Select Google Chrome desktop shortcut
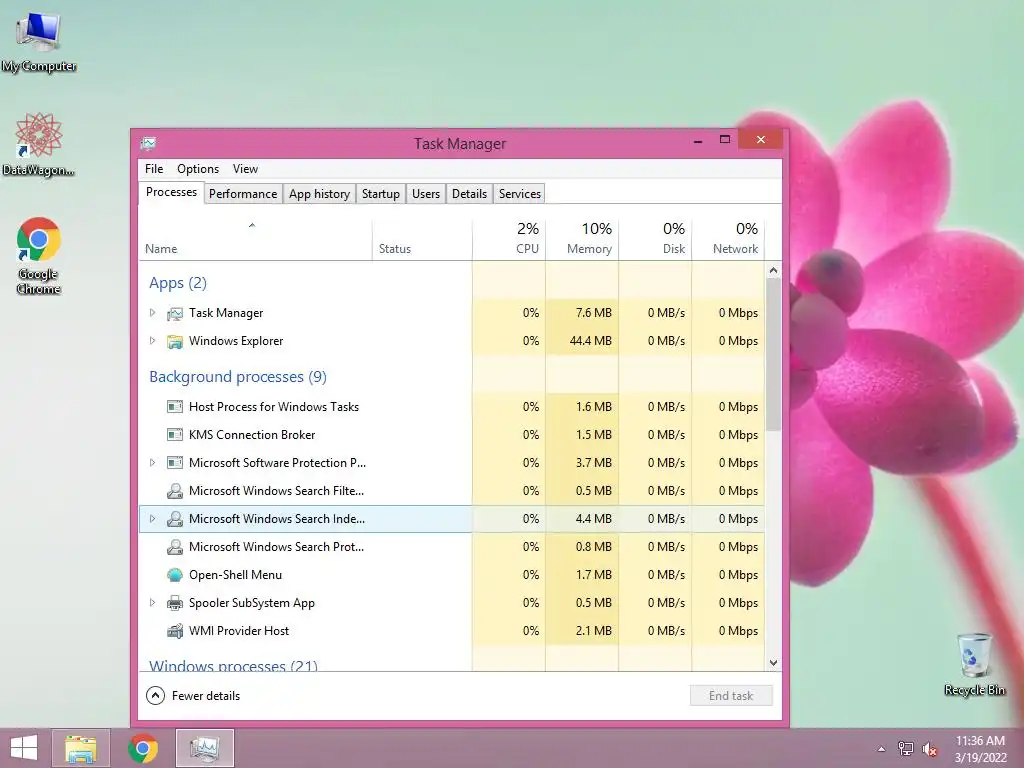This screenshot has width=1024, height=768. pos(39,256)
